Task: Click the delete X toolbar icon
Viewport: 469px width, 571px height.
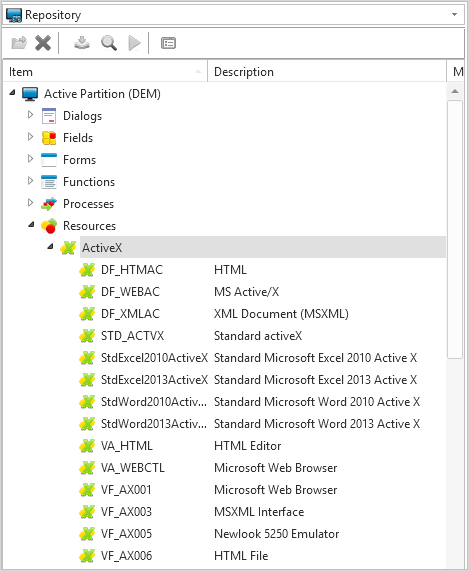Action: pyautogui.click(x=43, y=43)
